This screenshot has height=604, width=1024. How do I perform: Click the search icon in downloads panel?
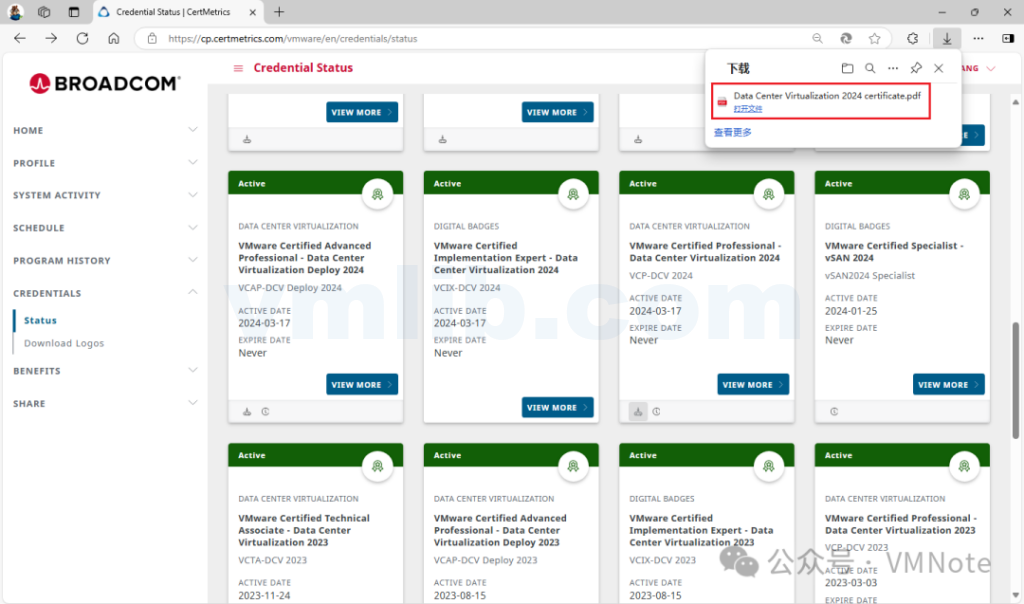pos(870,68)
